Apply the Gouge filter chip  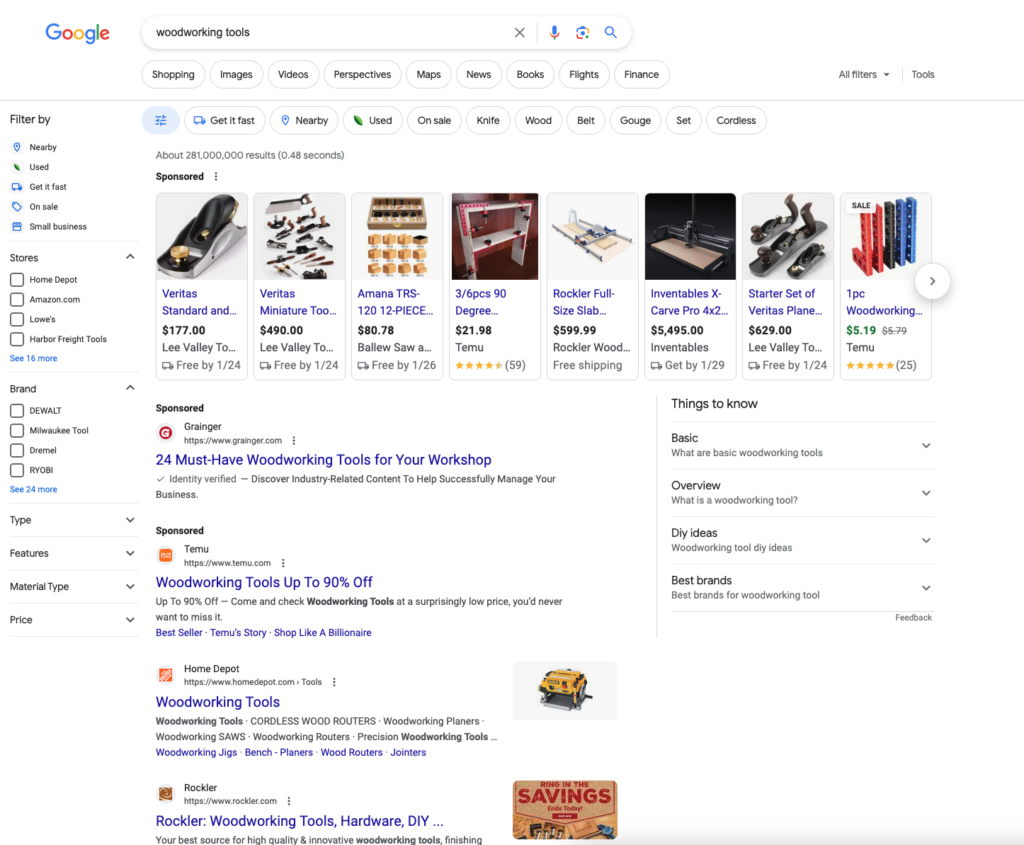pyautogui.click(x=635, y=120)
